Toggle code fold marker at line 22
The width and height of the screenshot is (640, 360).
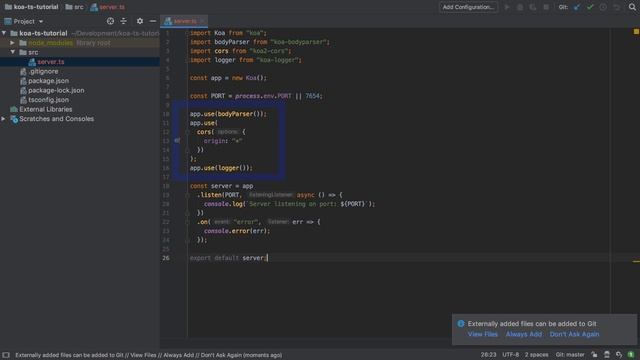187,222
